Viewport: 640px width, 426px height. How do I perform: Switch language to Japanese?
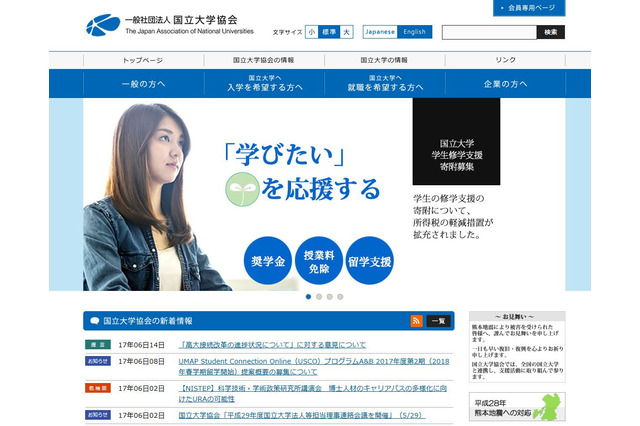point(380,32)
